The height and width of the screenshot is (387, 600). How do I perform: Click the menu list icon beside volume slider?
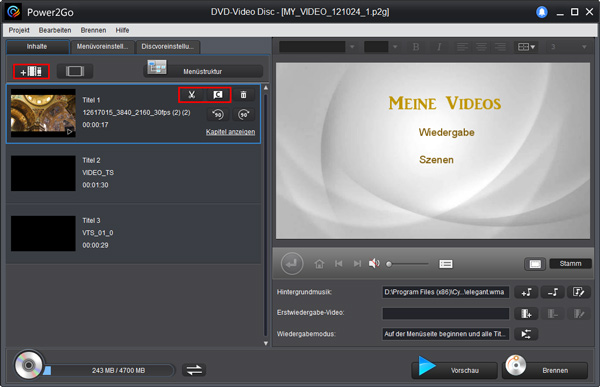coord(446,264)
